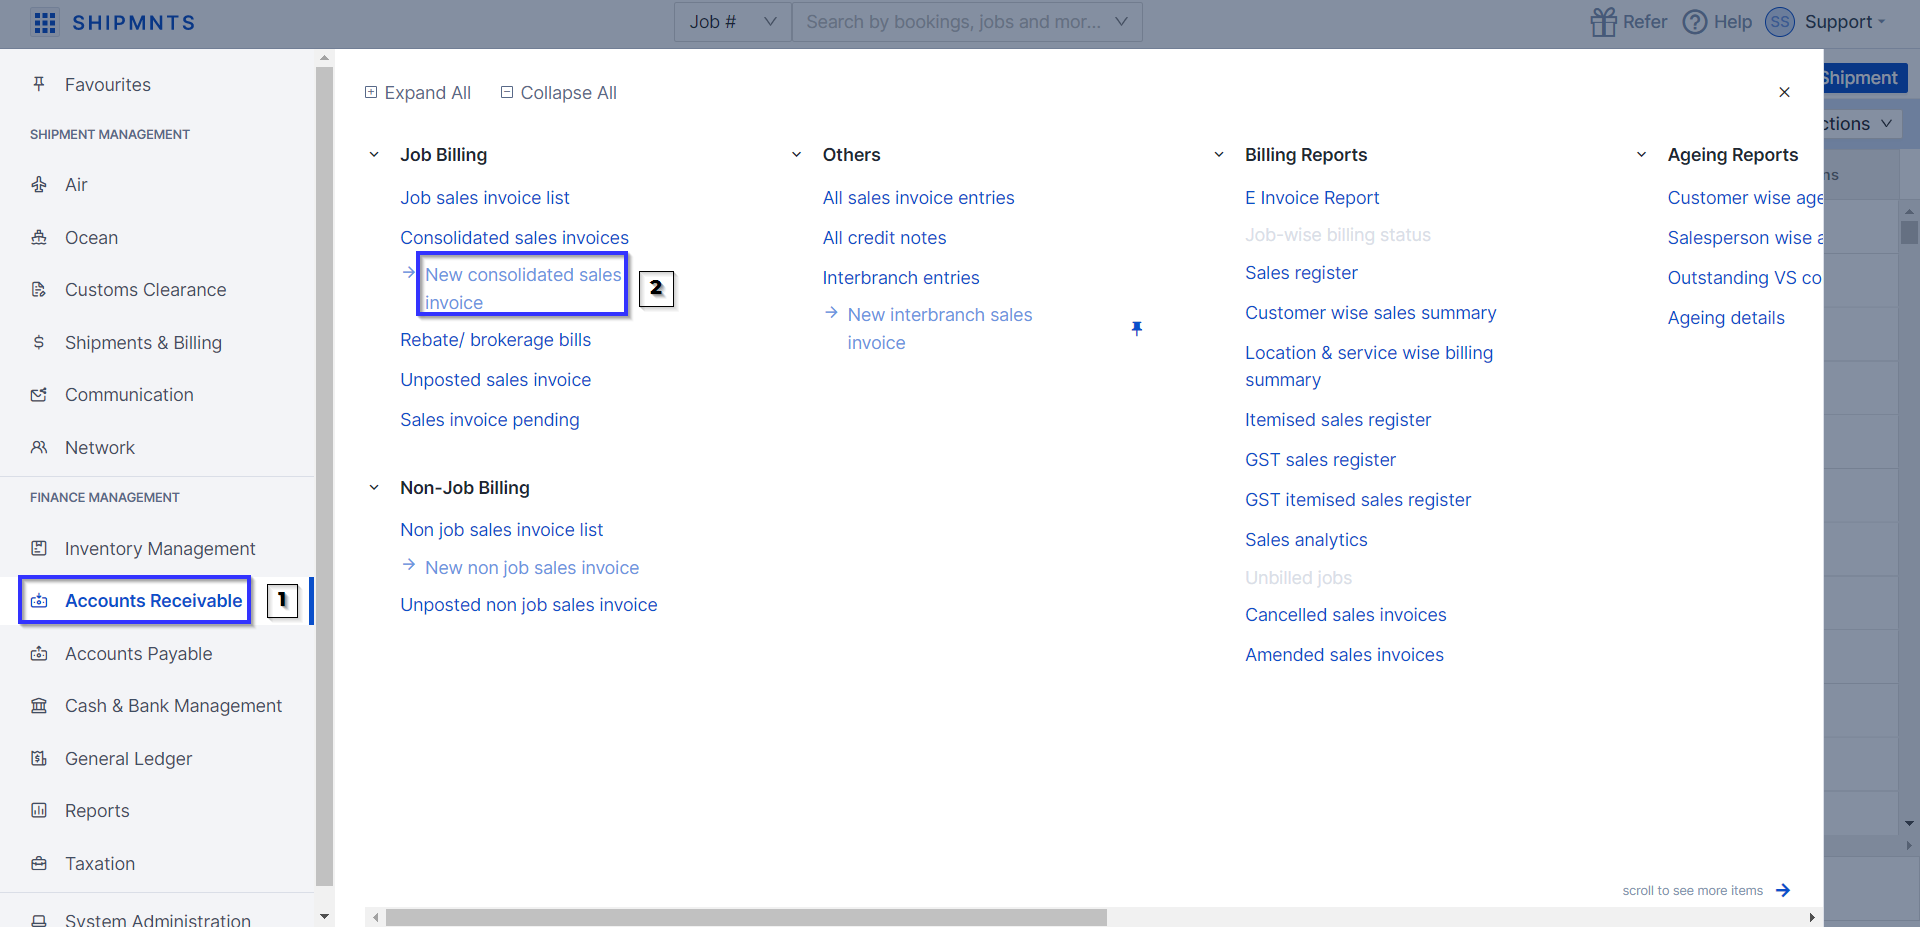Click the Ocean ship icon in sidebar

click(39, 237)
